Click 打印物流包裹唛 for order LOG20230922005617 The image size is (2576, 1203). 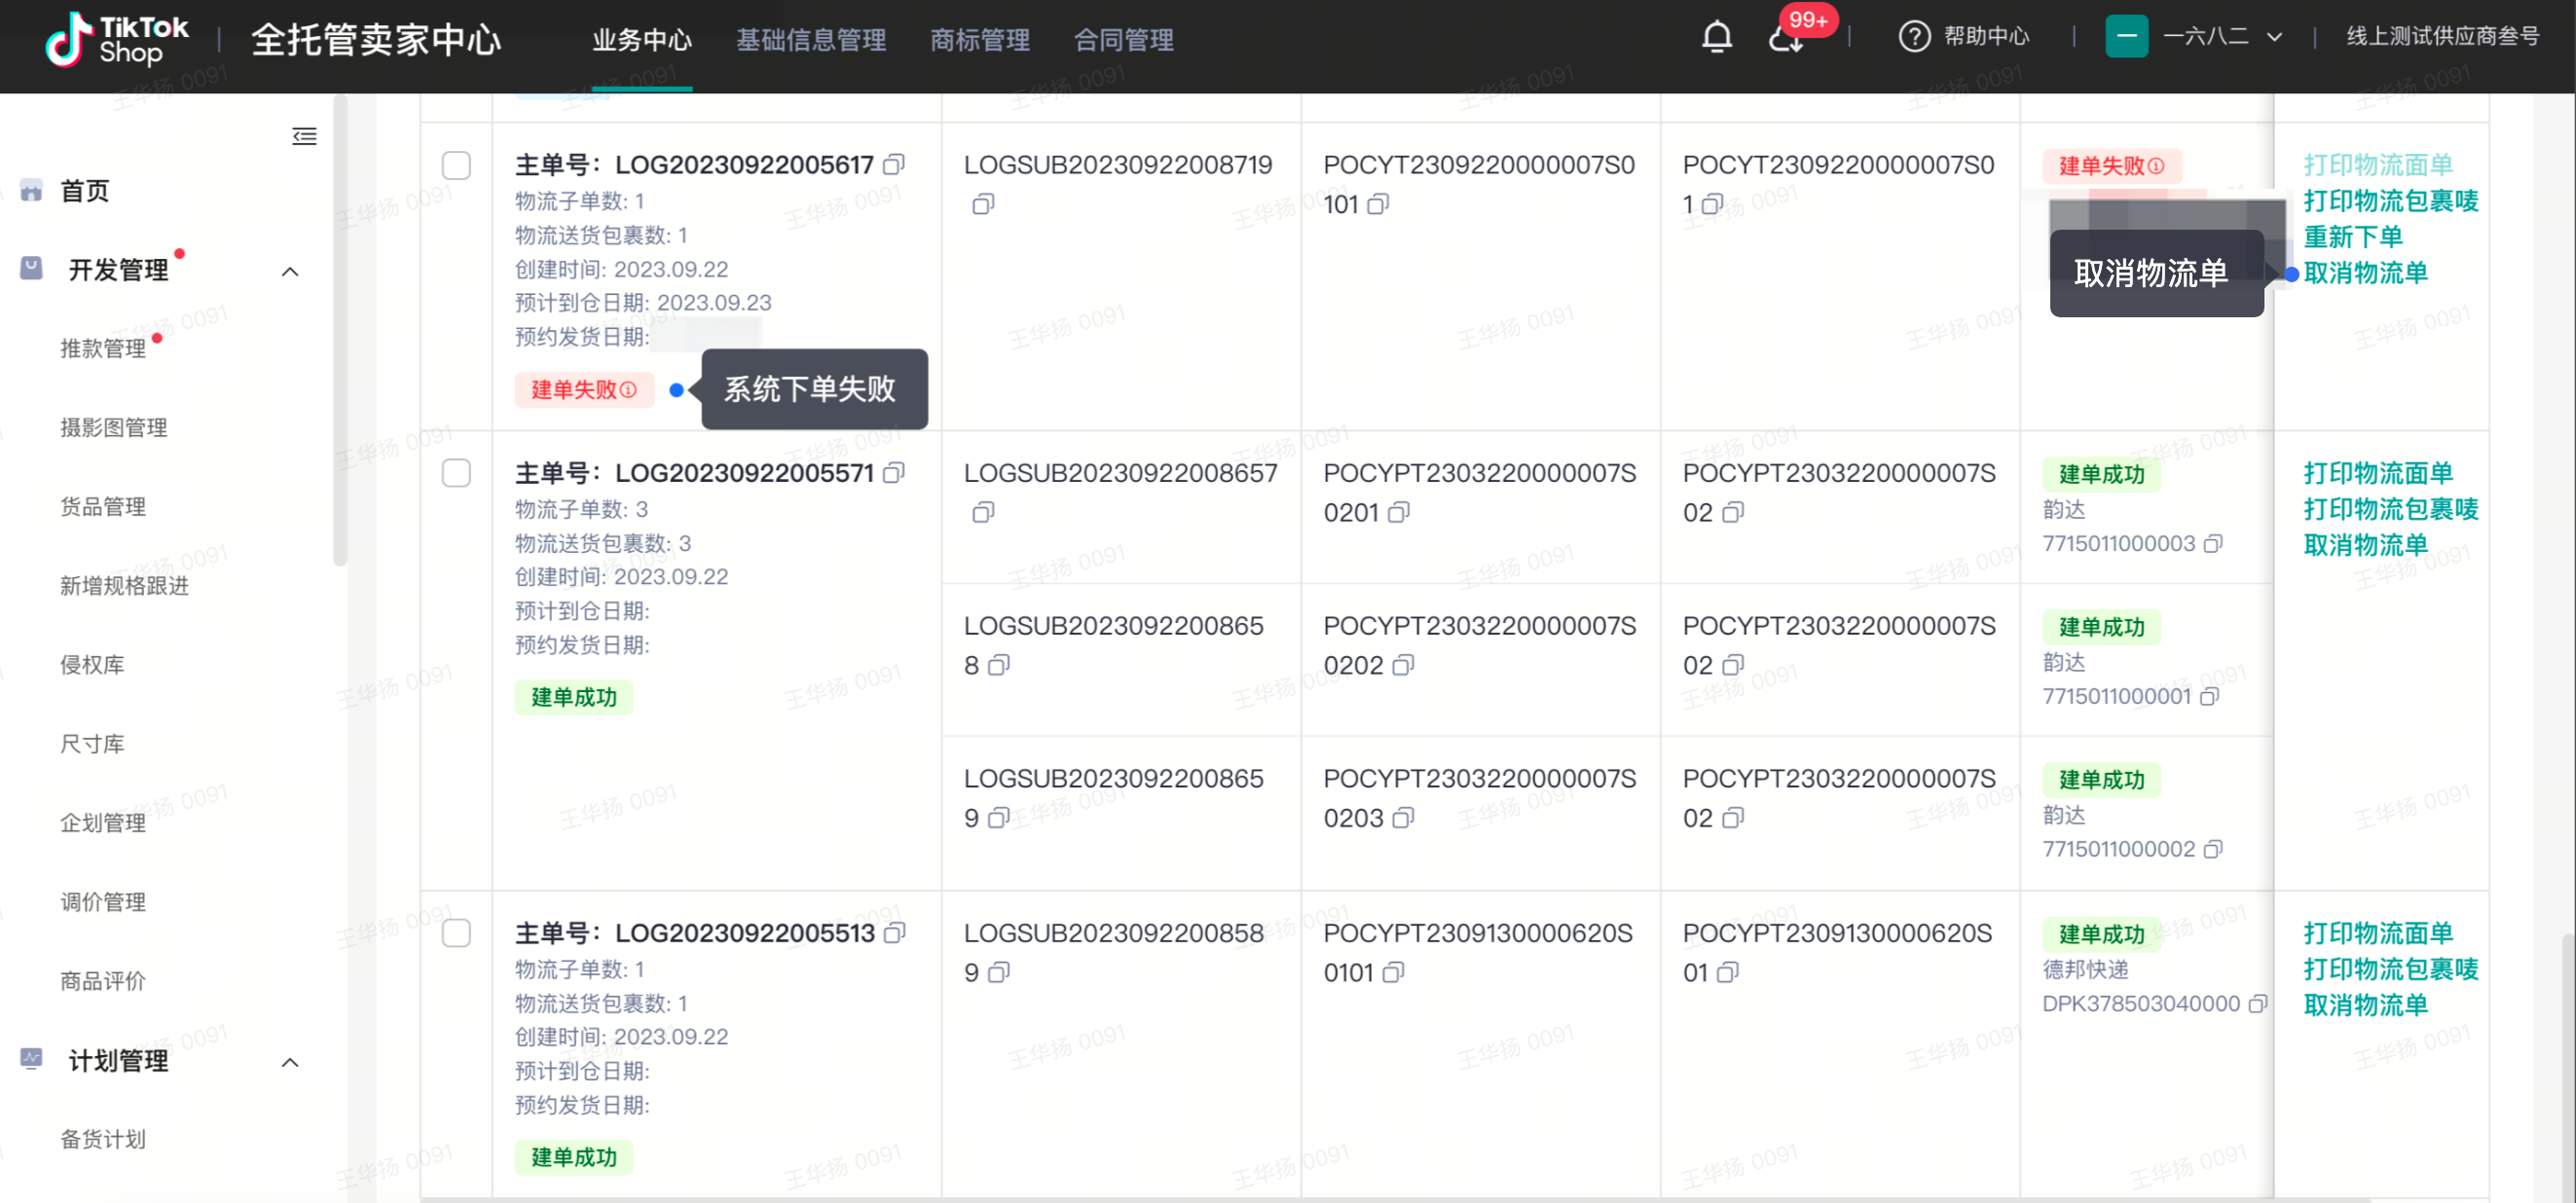[x=2391, y=200]
